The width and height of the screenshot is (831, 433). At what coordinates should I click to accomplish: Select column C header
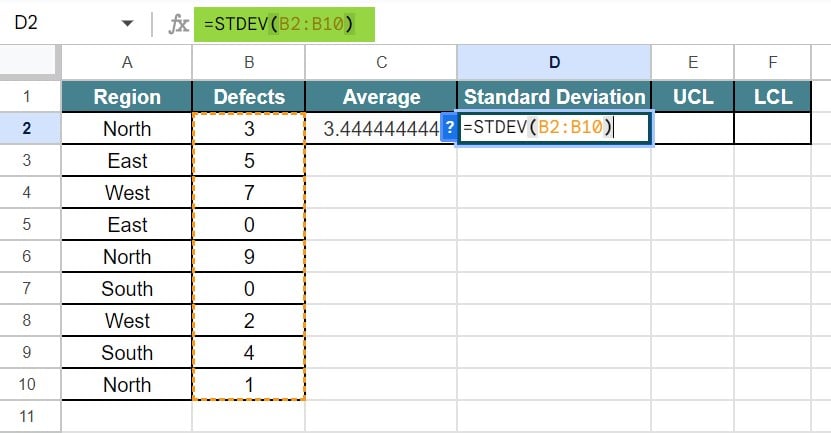tap(381, 63)
